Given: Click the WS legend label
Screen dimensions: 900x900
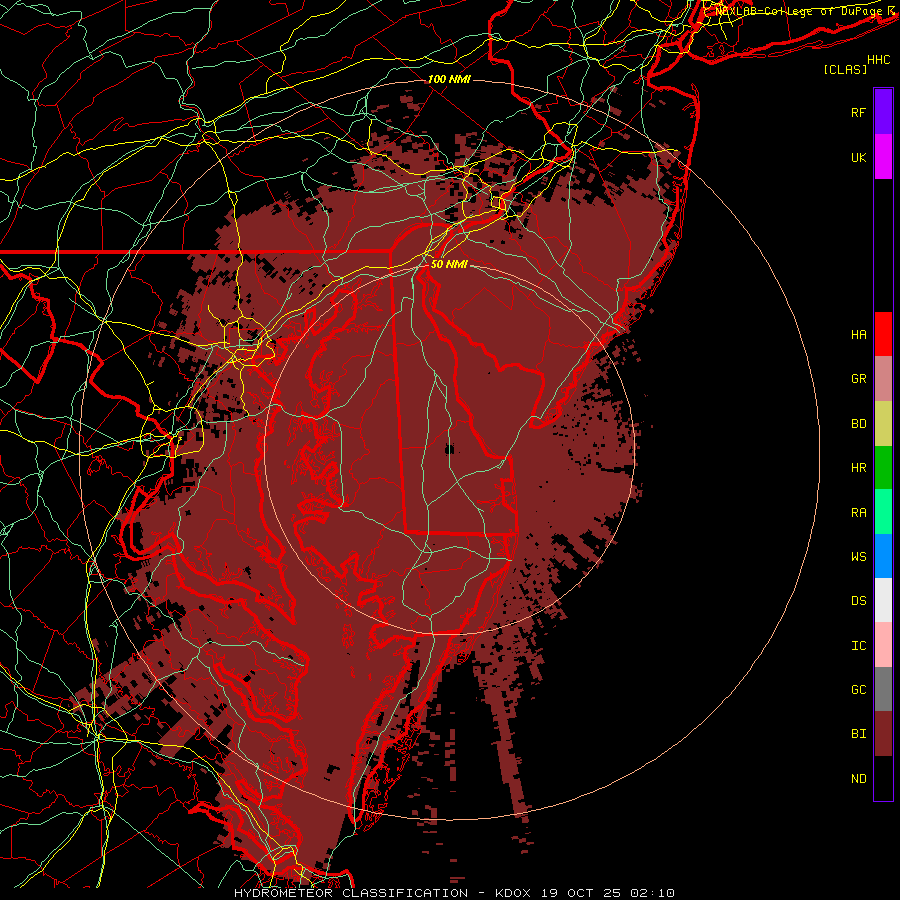Looking at the screenshot, I should pos(858,556).
